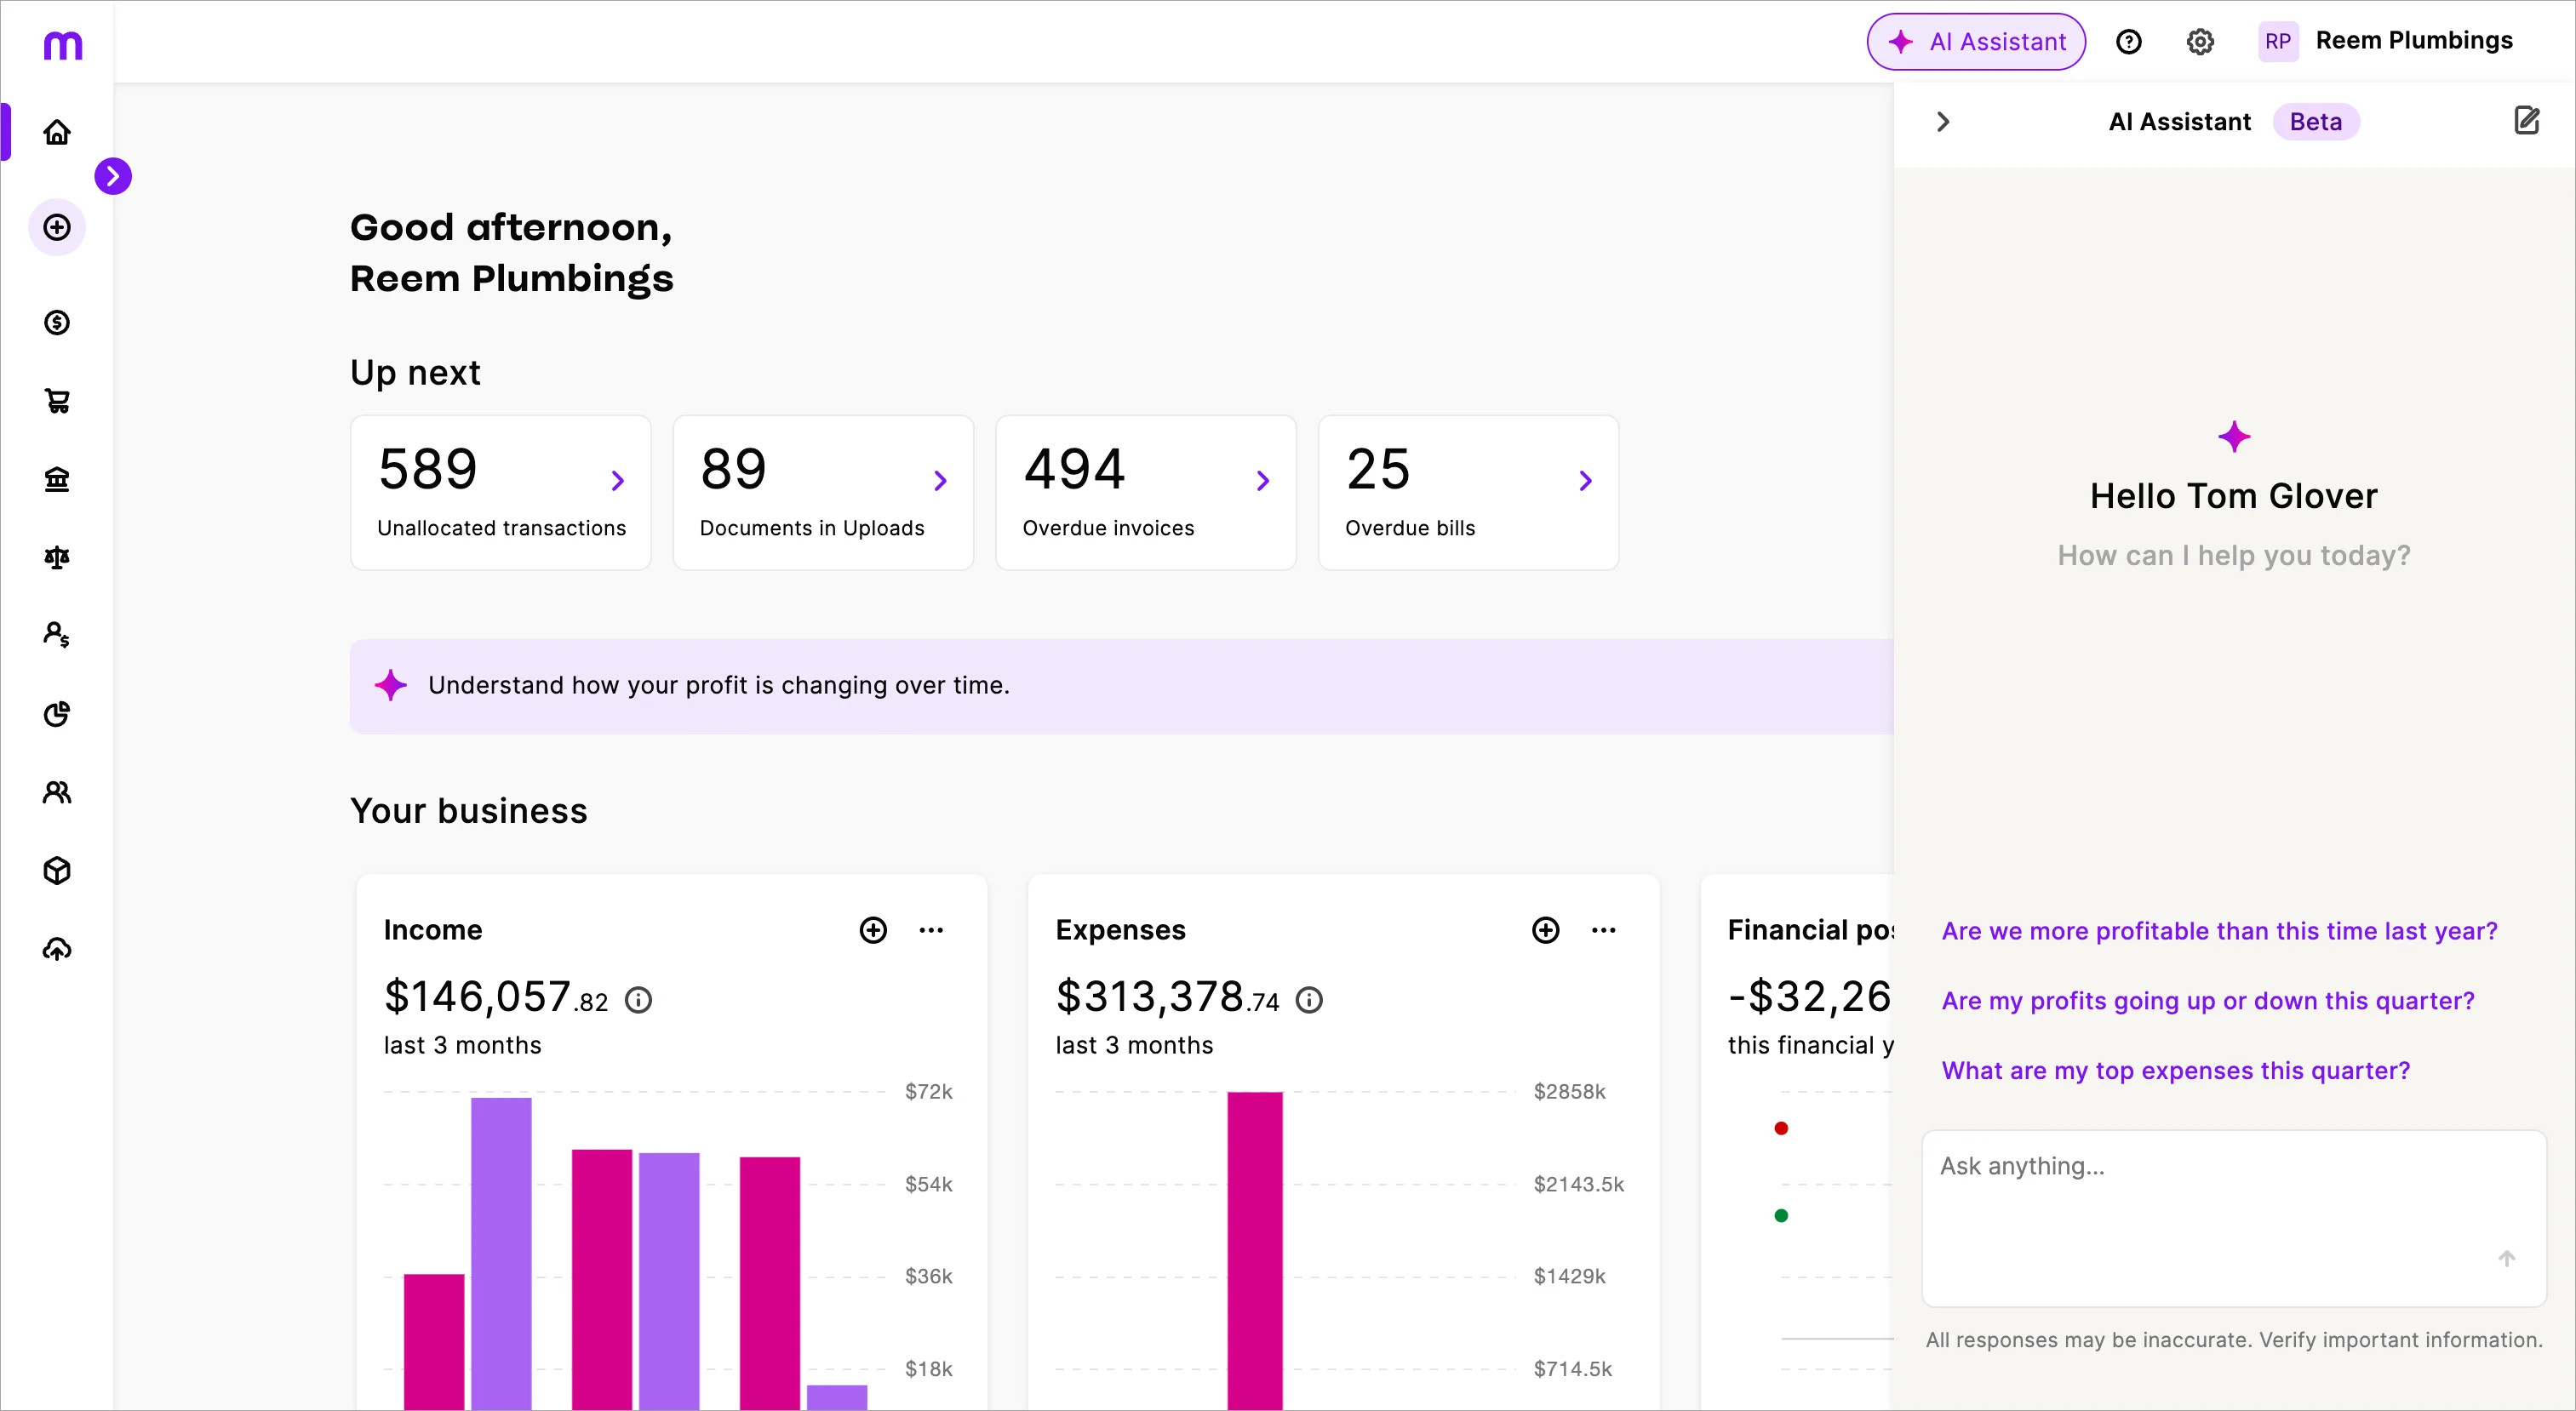Click the red dot in the Financial position chart
Screen dimensions: 2576x1411
(x=1780, y=1128)
